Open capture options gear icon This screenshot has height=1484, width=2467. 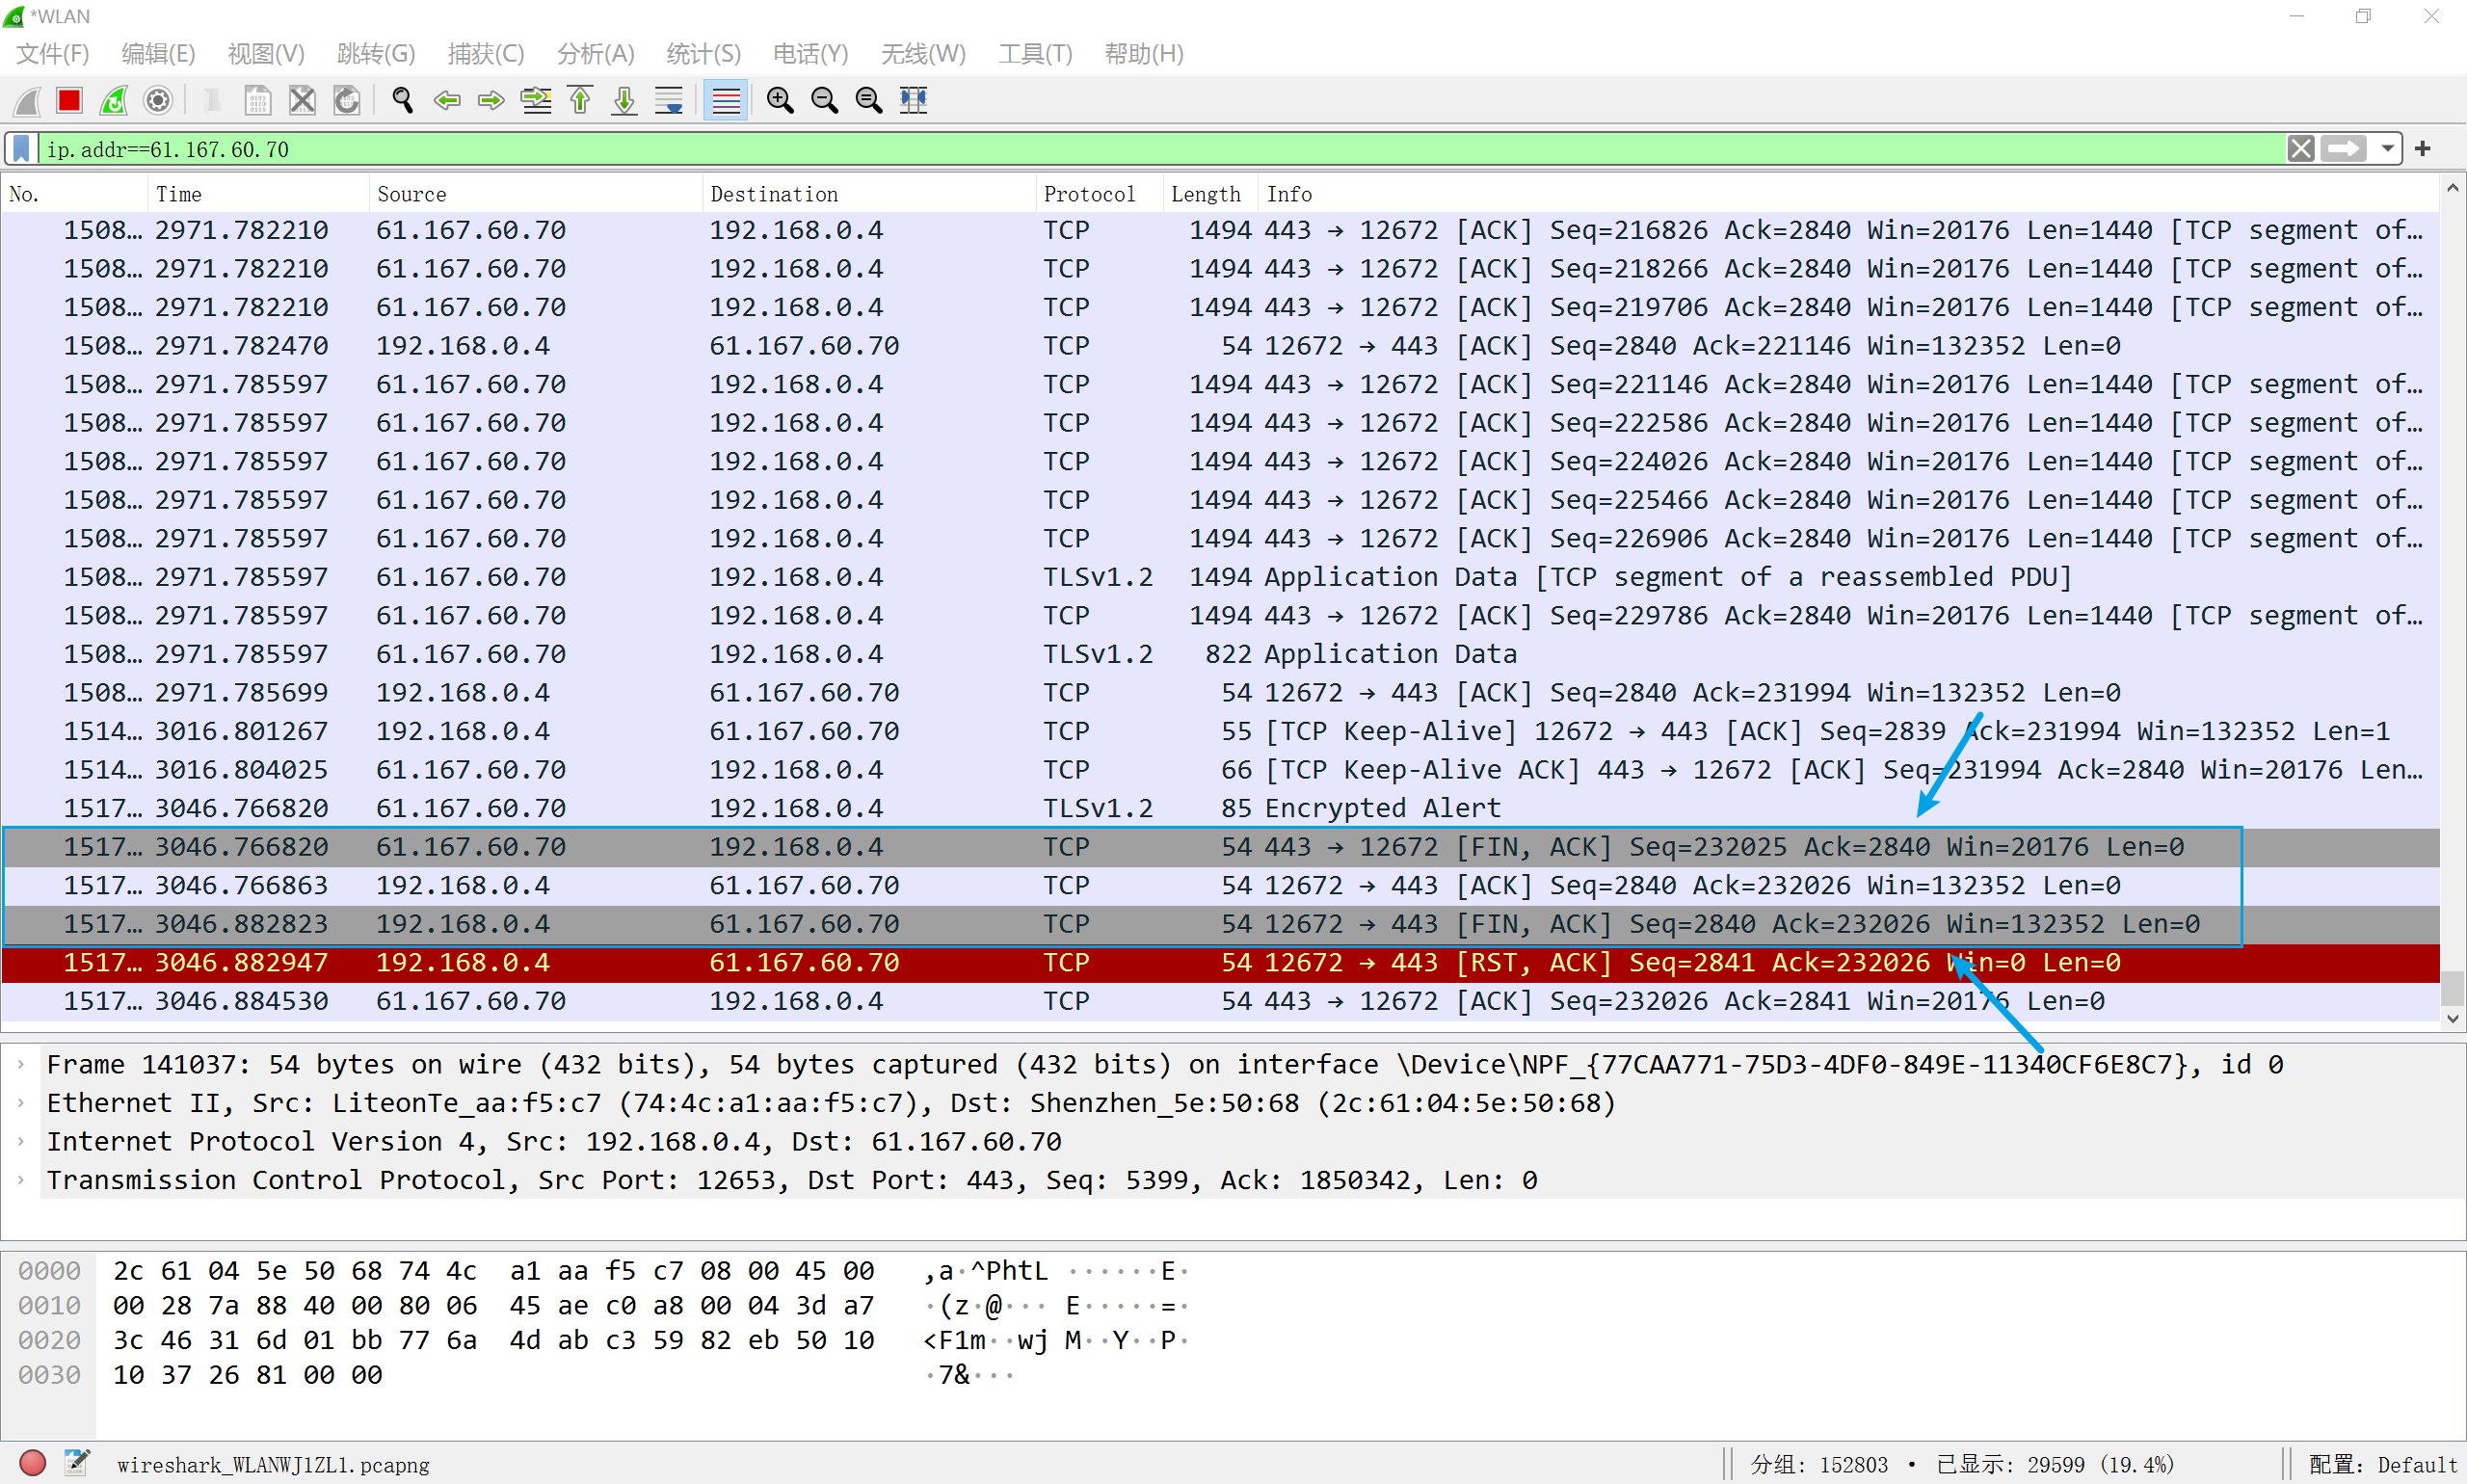pyautogui.click(x=158, y=100)
